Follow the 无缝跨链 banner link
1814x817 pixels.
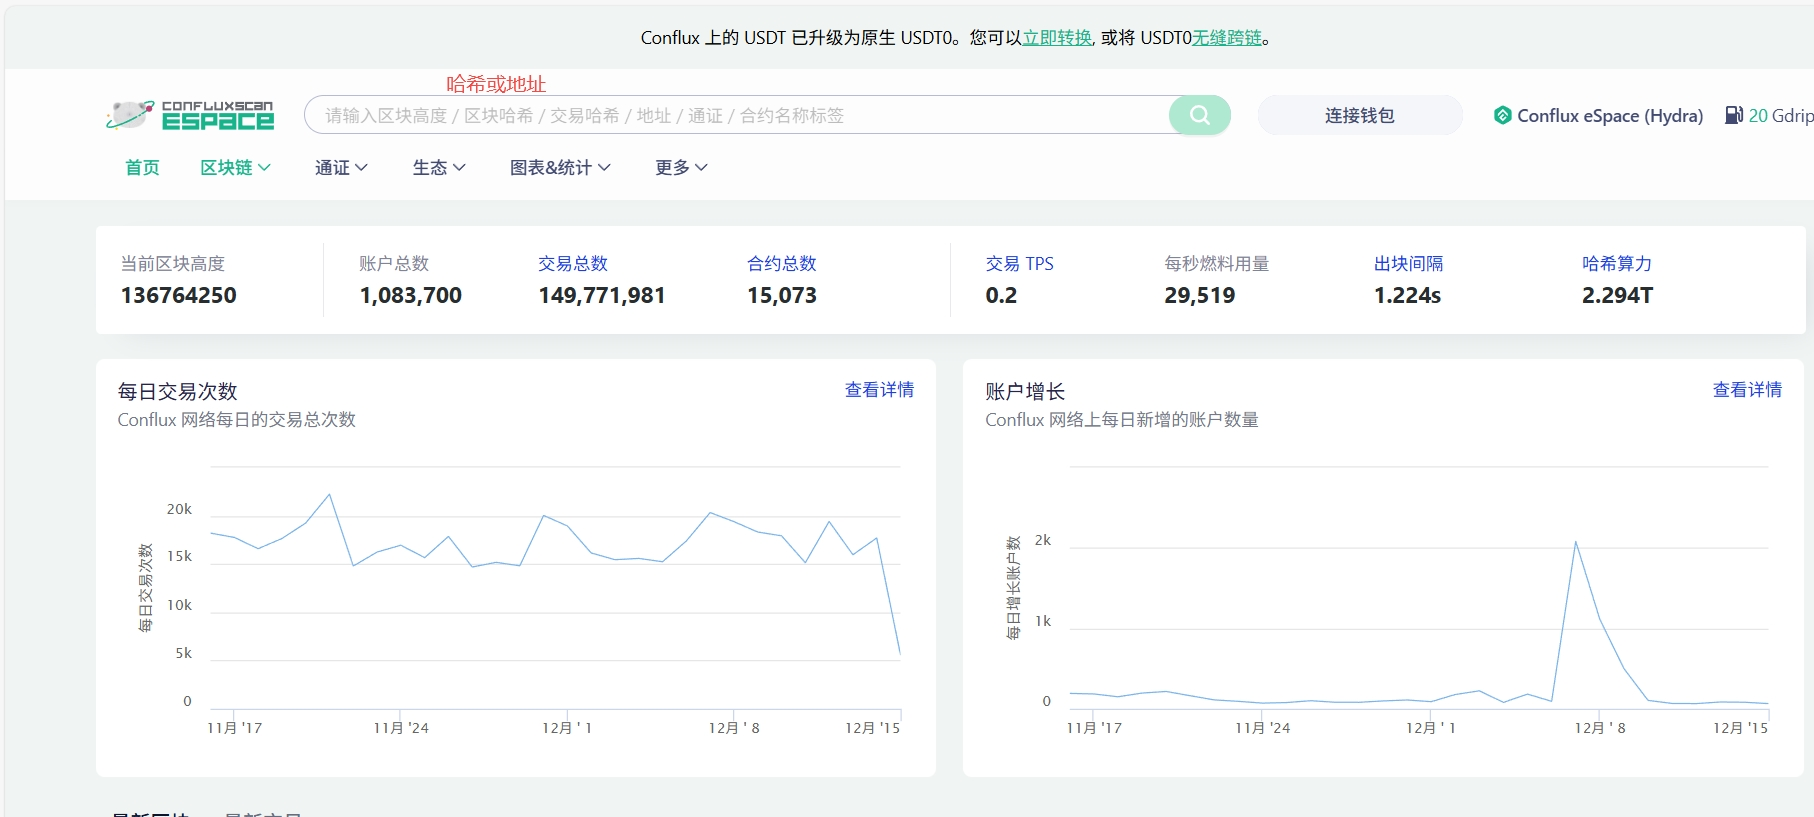tap(1227, 38)
